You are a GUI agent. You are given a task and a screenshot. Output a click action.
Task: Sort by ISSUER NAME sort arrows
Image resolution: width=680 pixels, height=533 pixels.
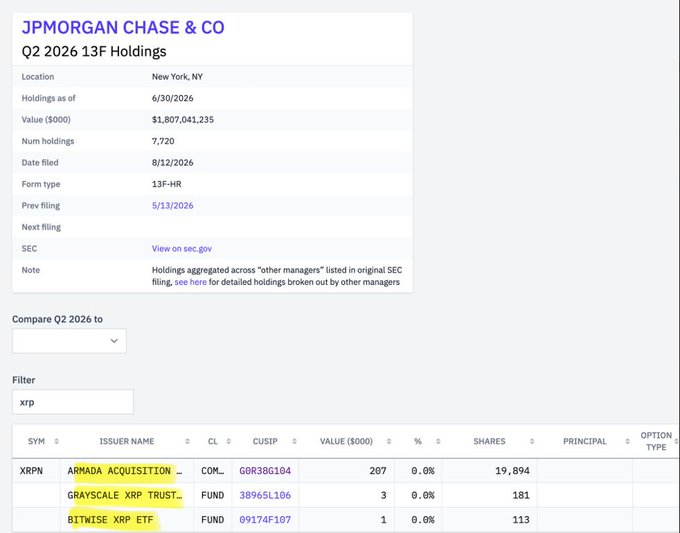pos(187,441)
